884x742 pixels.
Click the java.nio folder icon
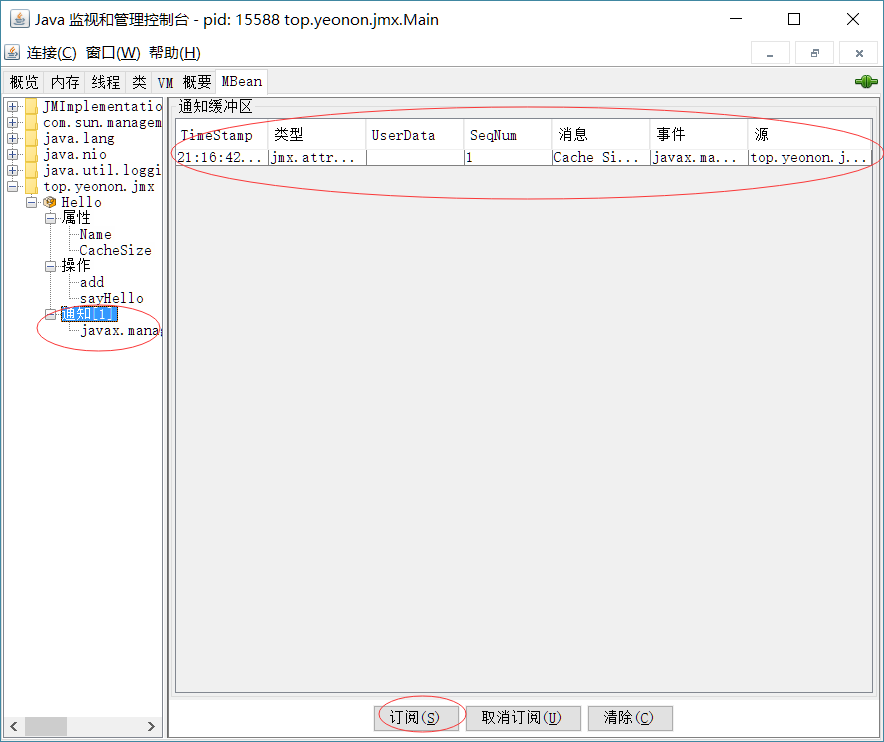click(x=32, y=154)
